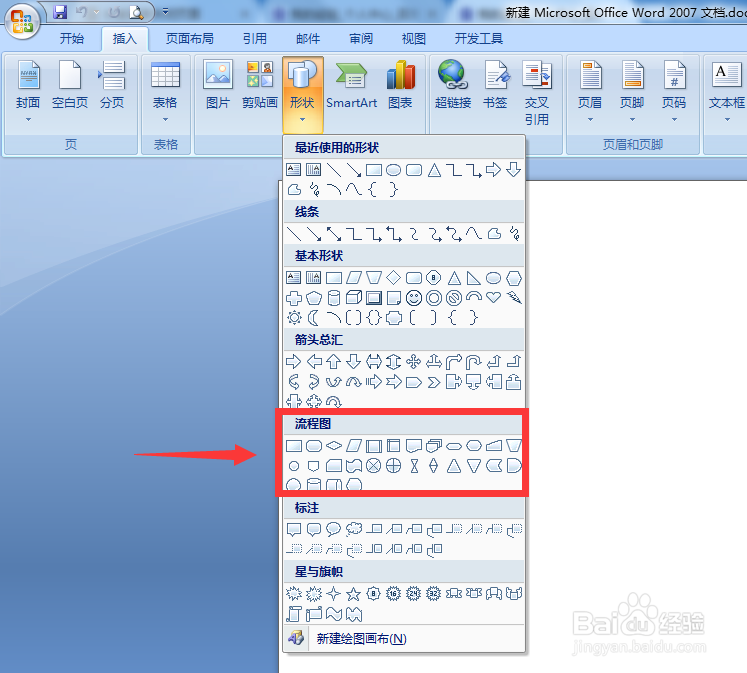Insert a blank page (空白页)
Viewport: 747px width, 673px height.
70,85
